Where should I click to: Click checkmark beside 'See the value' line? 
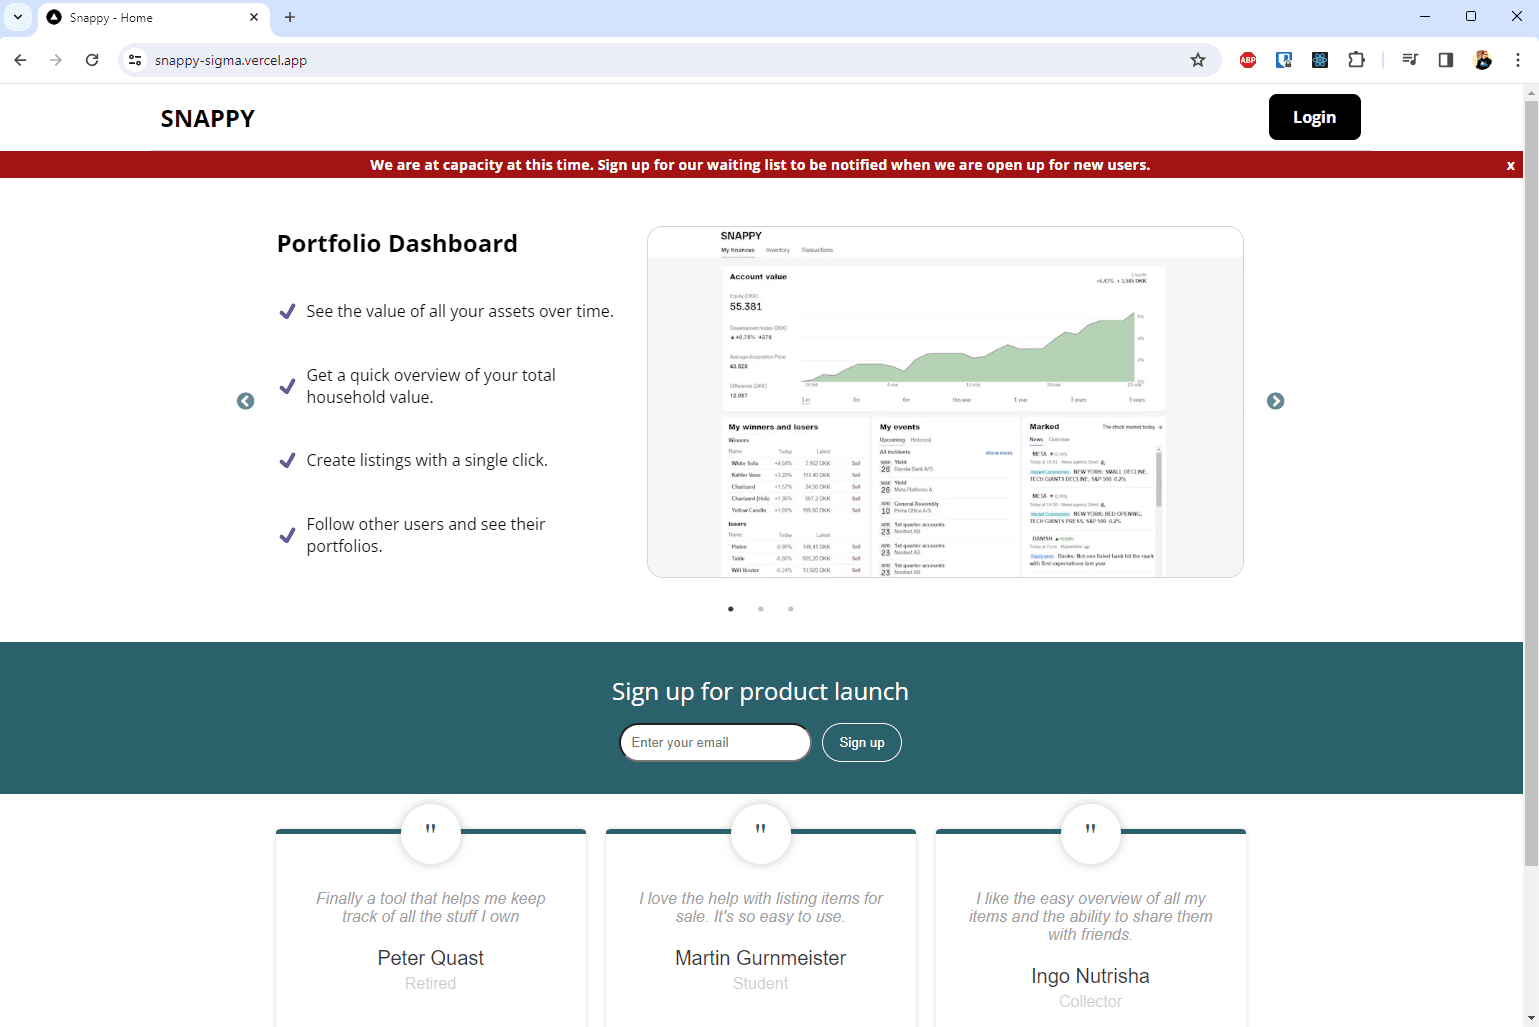[287, 311]
